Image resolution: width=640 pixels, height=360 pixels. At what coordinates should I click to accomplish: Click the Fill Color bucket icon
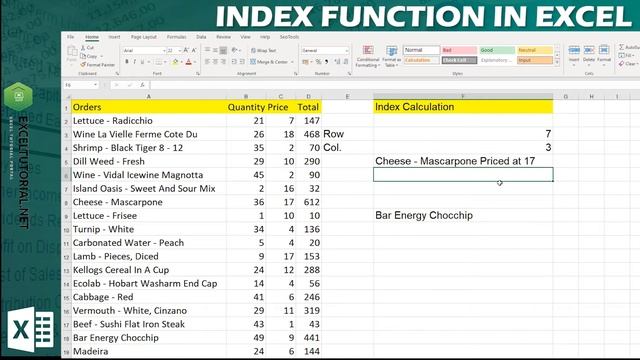(176, 62)
